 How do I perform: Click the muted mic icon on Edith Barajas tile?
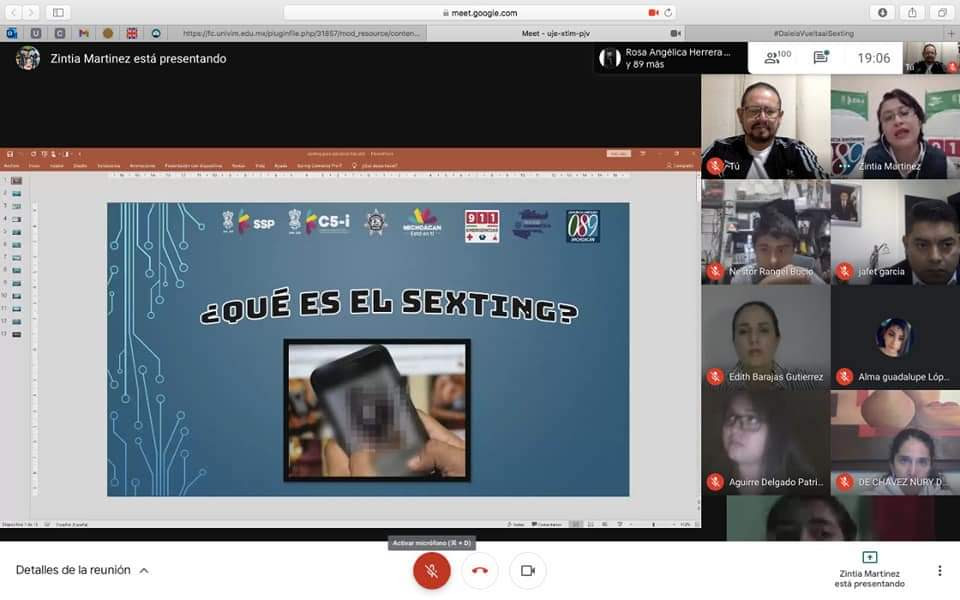click(714, 376)
